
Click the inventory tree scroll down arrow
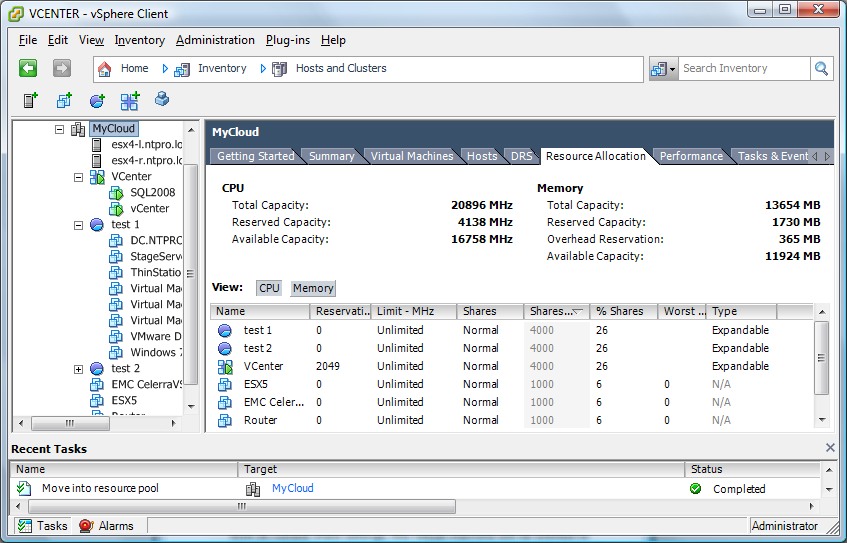tap(191, 406)
